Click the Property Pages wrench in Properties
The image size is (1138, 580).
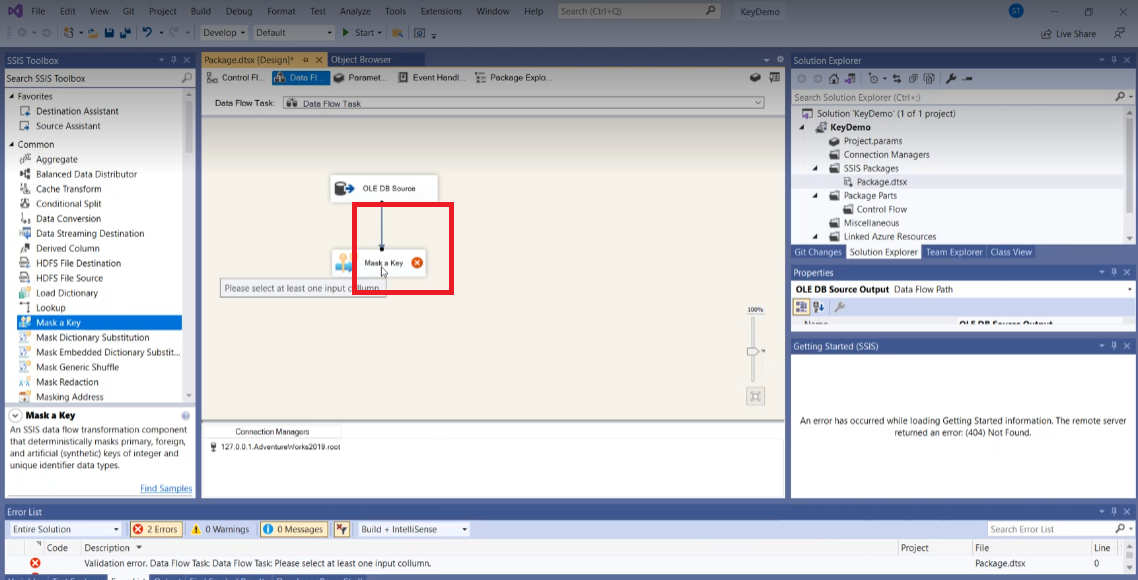[x=840, y=307]
